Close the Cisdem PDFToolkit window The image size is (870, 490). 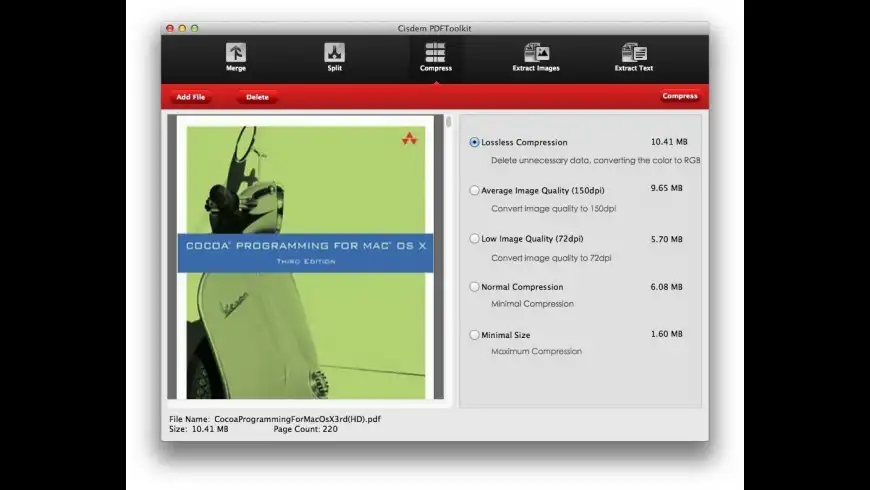pos(170,28)
